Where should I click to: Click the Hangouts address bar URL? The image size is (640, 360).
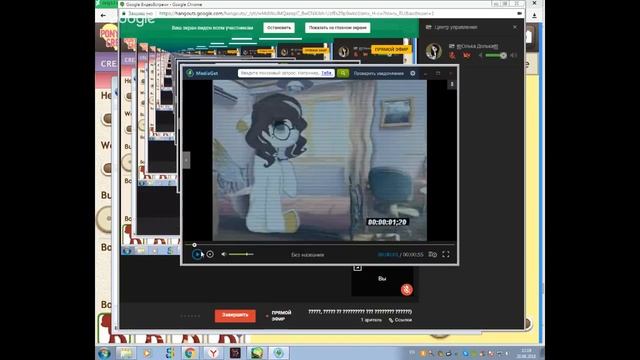(x=296, y=13)
